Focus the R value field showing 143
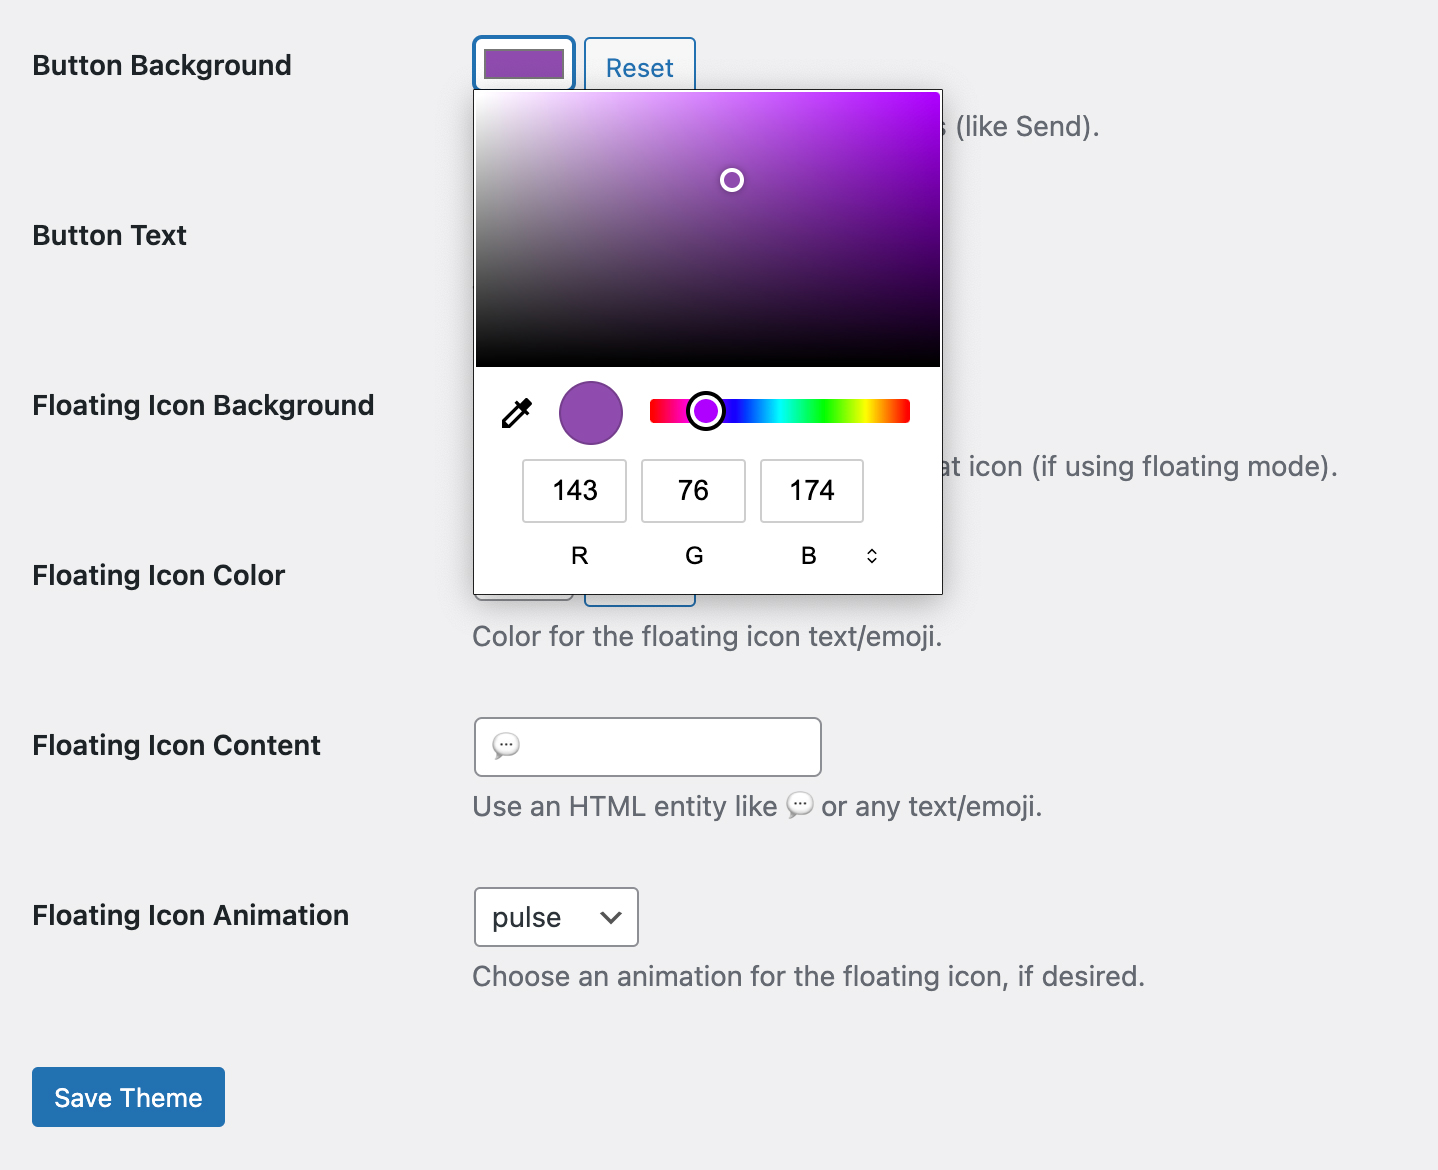Image resolution: width=1438 pixels, height=1170 pixels. click(x=574, y=491)
